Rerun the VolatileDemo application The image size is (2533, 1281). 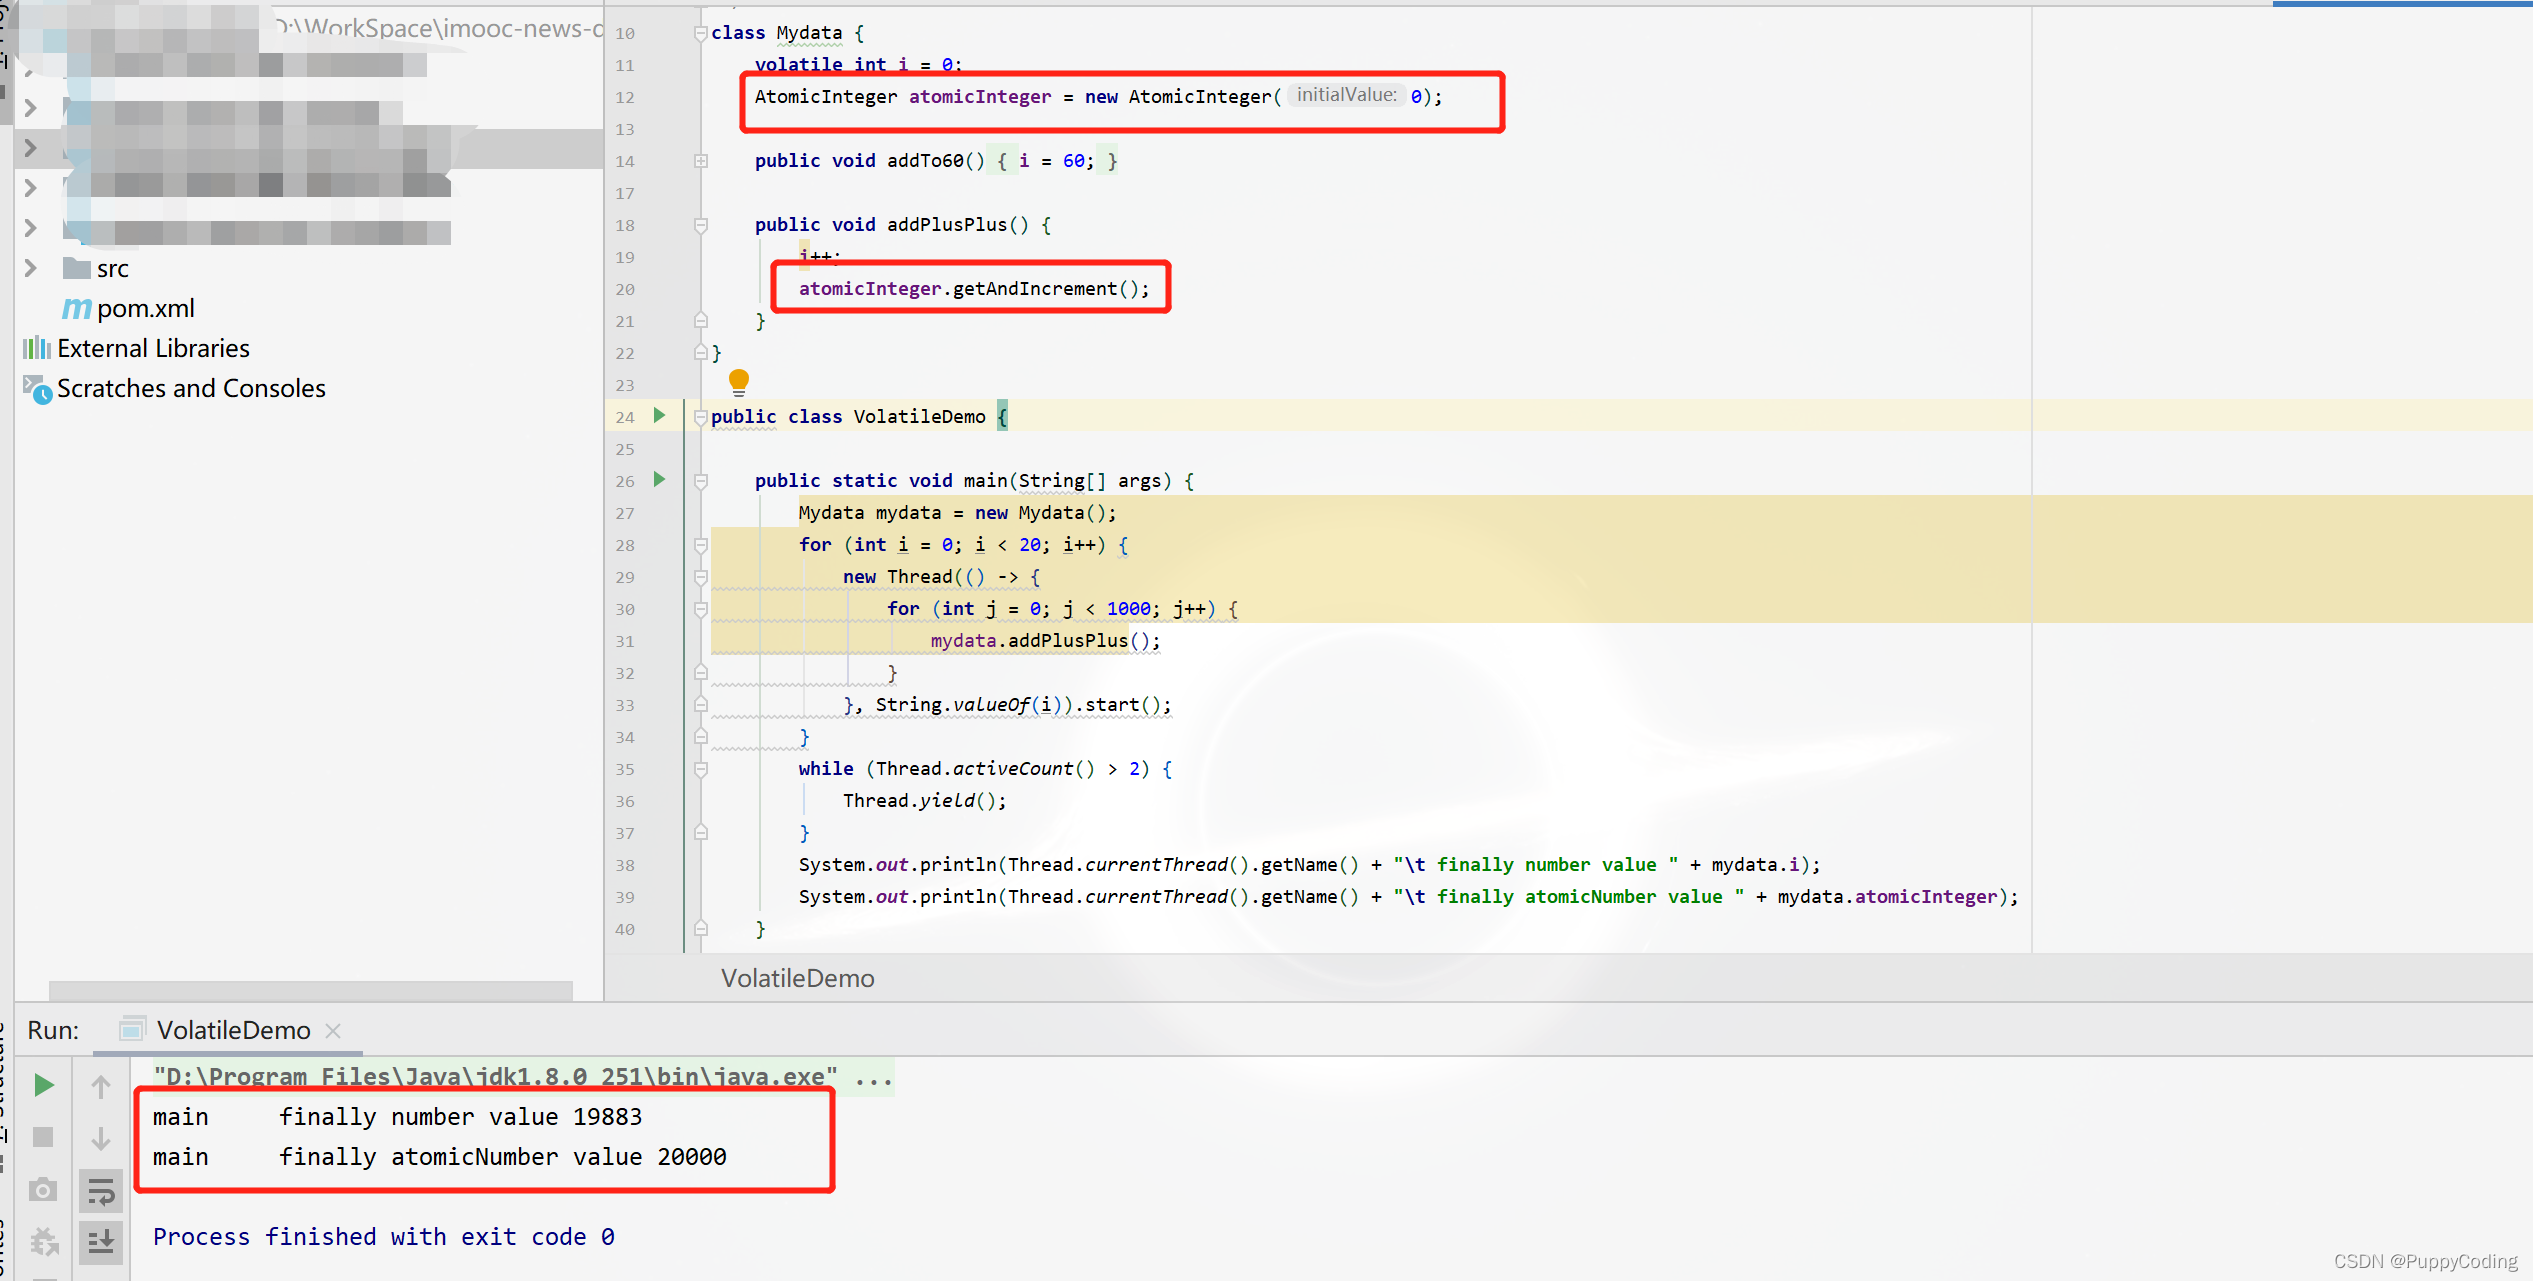42,1085
